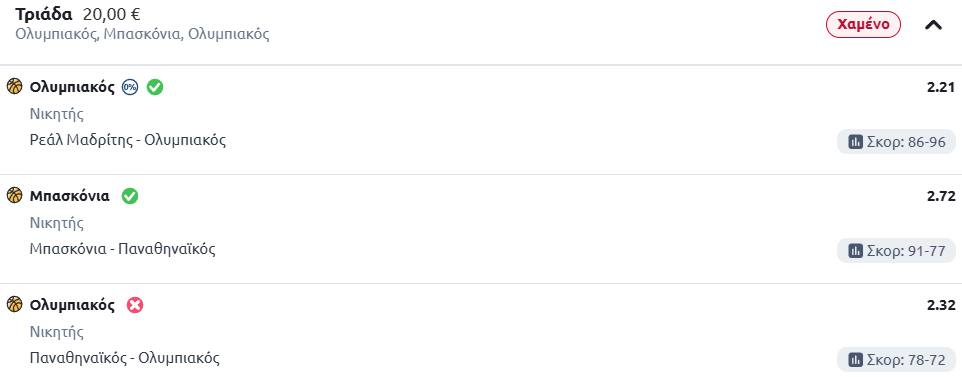Click the red Χαμένο status badge

pos(863,25)
